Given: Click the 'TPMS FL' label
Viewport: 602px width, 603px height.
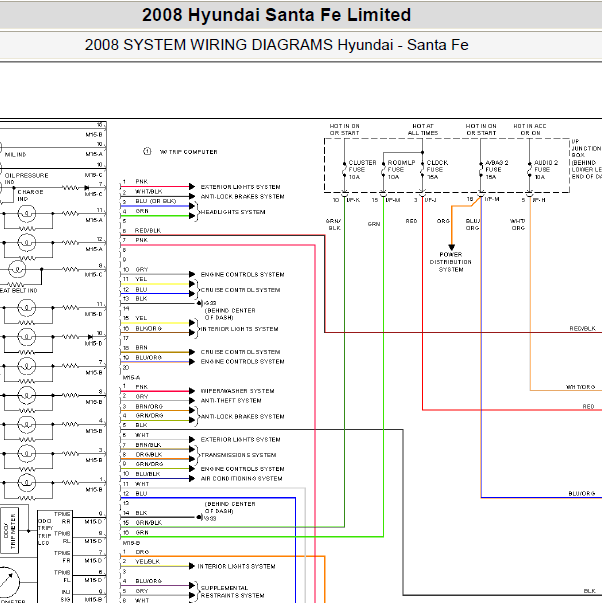Looking at the screenshot, I should pos(62,576).
